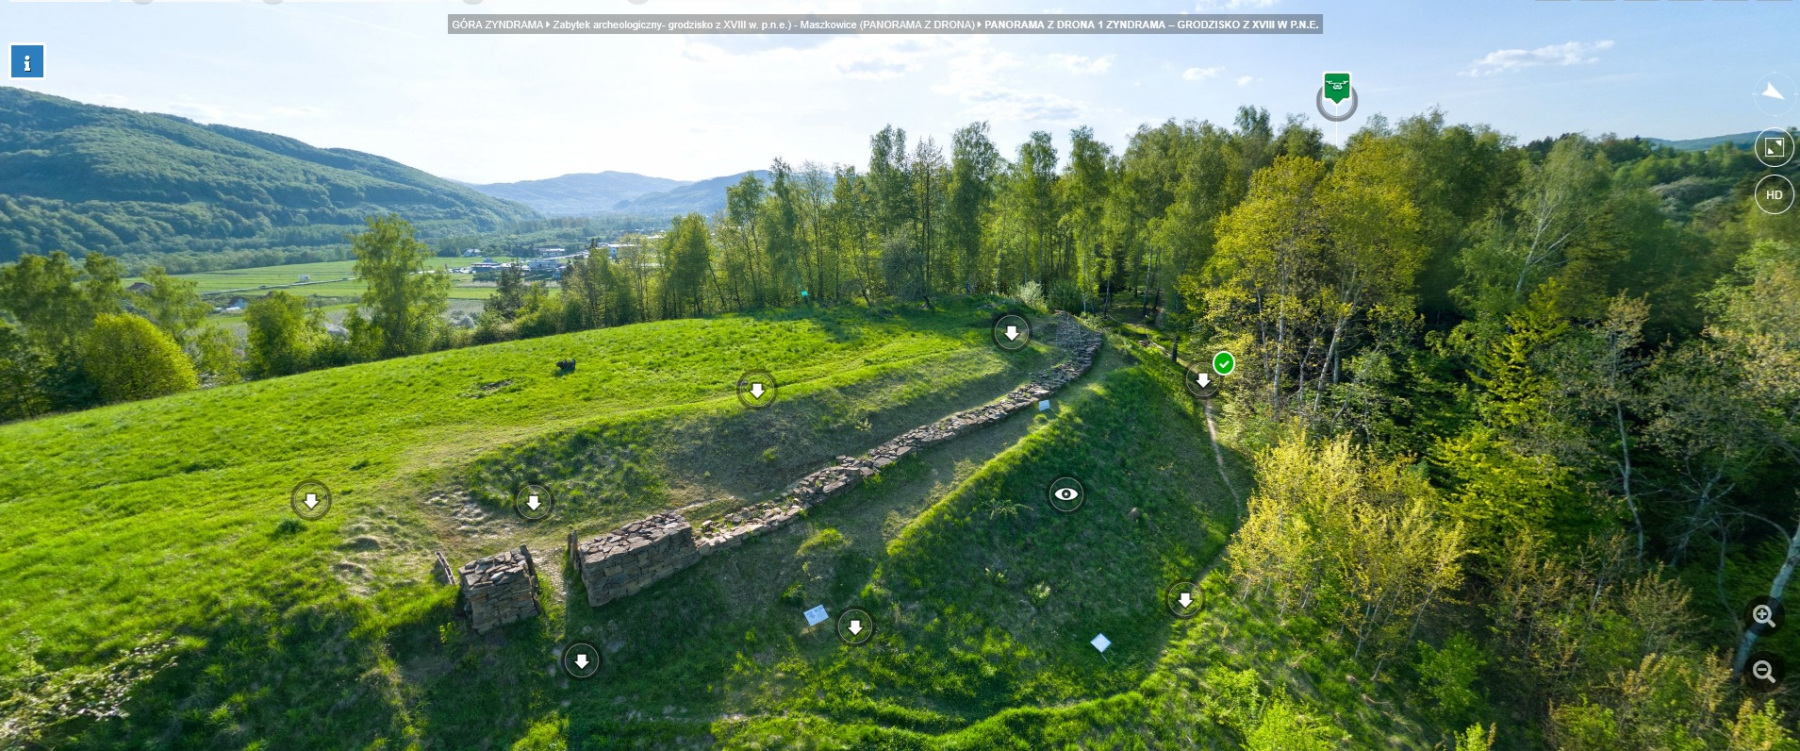Image resolution: width=1800 pixels, height=751 pixels.
Task: Click the green drone panorama marker
Action: tap(1336, 89)
